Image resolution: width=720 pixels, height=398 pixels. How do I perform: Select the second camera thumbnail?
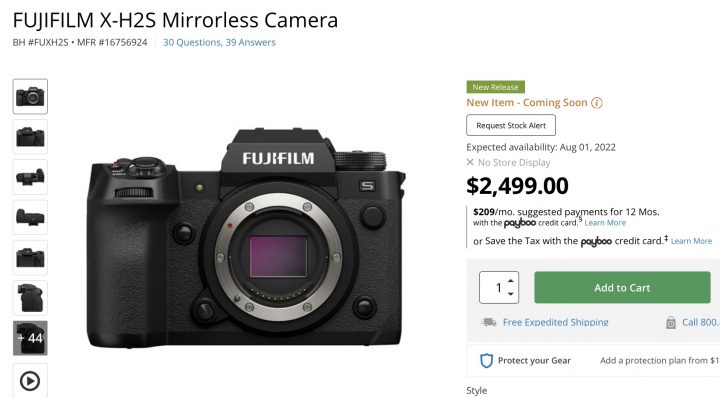30,137
